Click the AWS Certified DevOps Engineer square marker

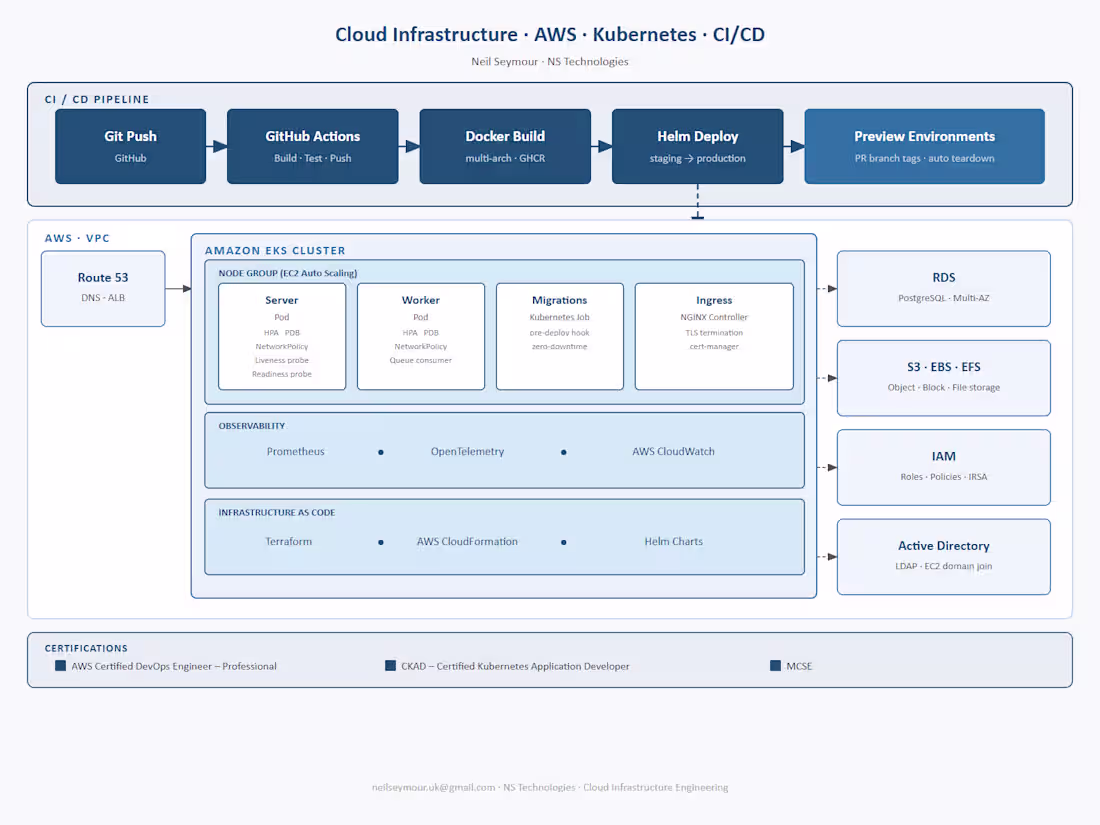(x=60, y=666)
